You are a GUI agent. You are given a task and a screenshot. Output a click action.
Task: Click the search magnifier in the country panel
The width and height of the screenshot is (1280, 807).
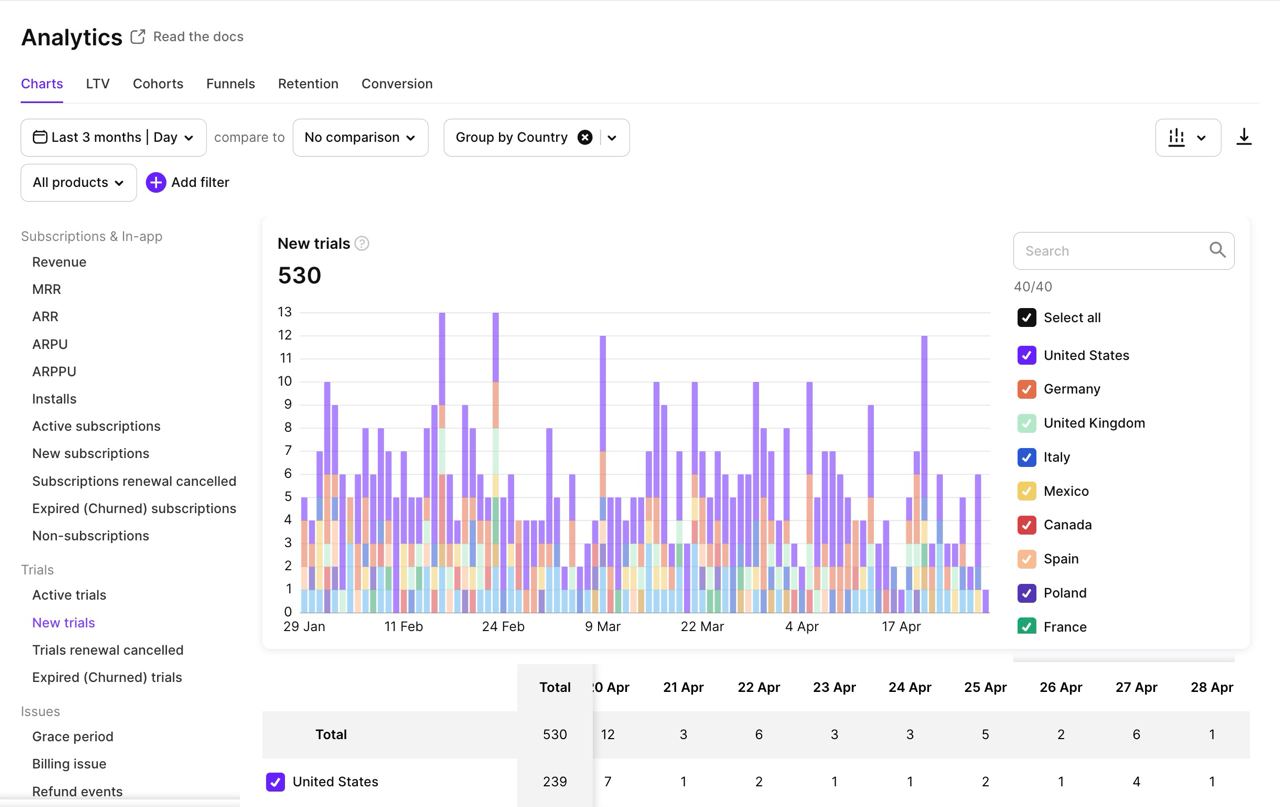(x=1217, y=250)
